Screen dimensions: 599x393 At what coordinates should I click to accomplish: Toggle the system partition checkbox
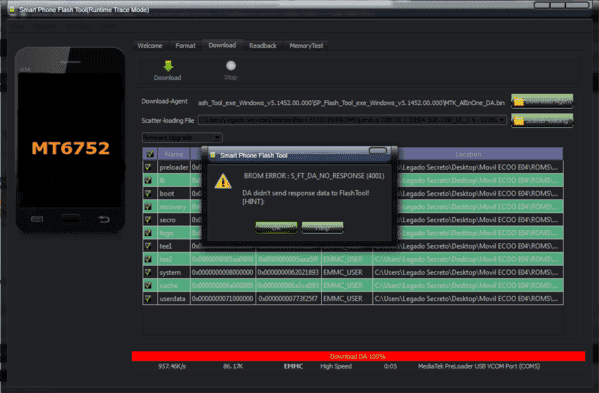(x=148, y=272)
